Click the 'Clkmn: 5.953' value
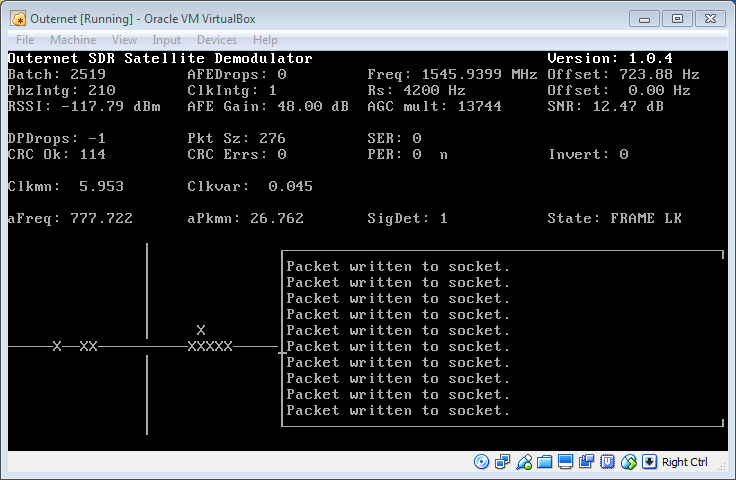Screen dimensions: 736x480 (x=66, y=186)
